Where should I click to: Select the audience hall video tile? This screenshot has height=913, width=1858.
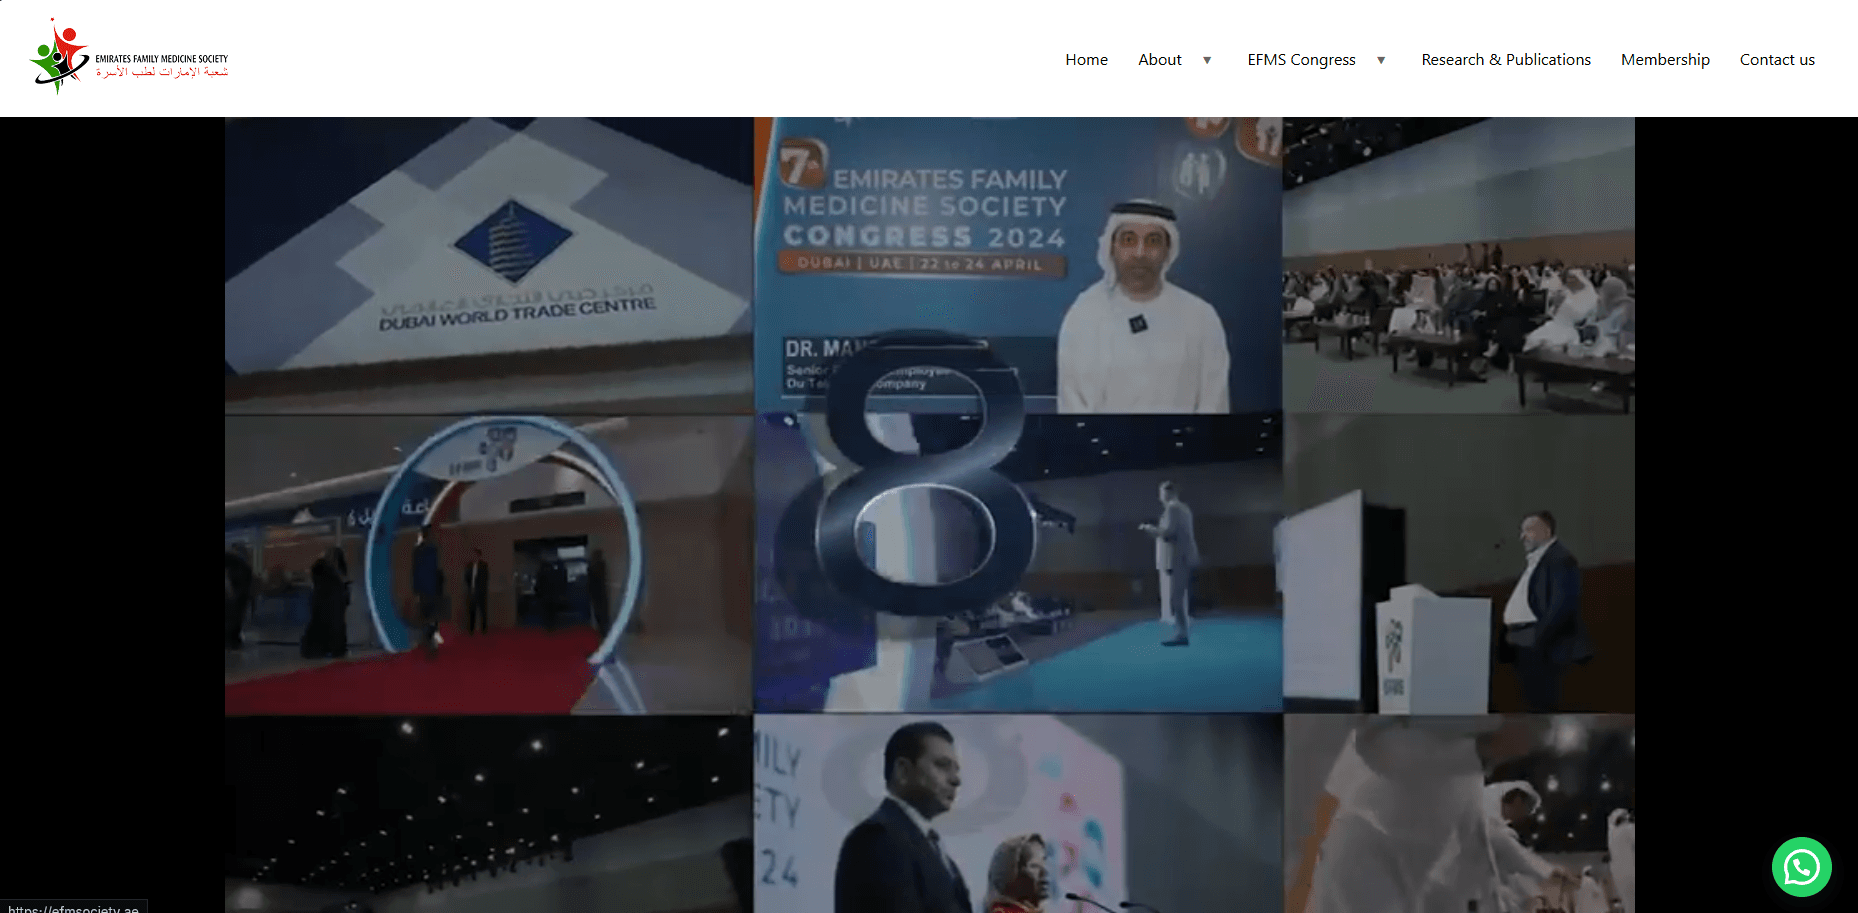click(x=1460, y=263)
